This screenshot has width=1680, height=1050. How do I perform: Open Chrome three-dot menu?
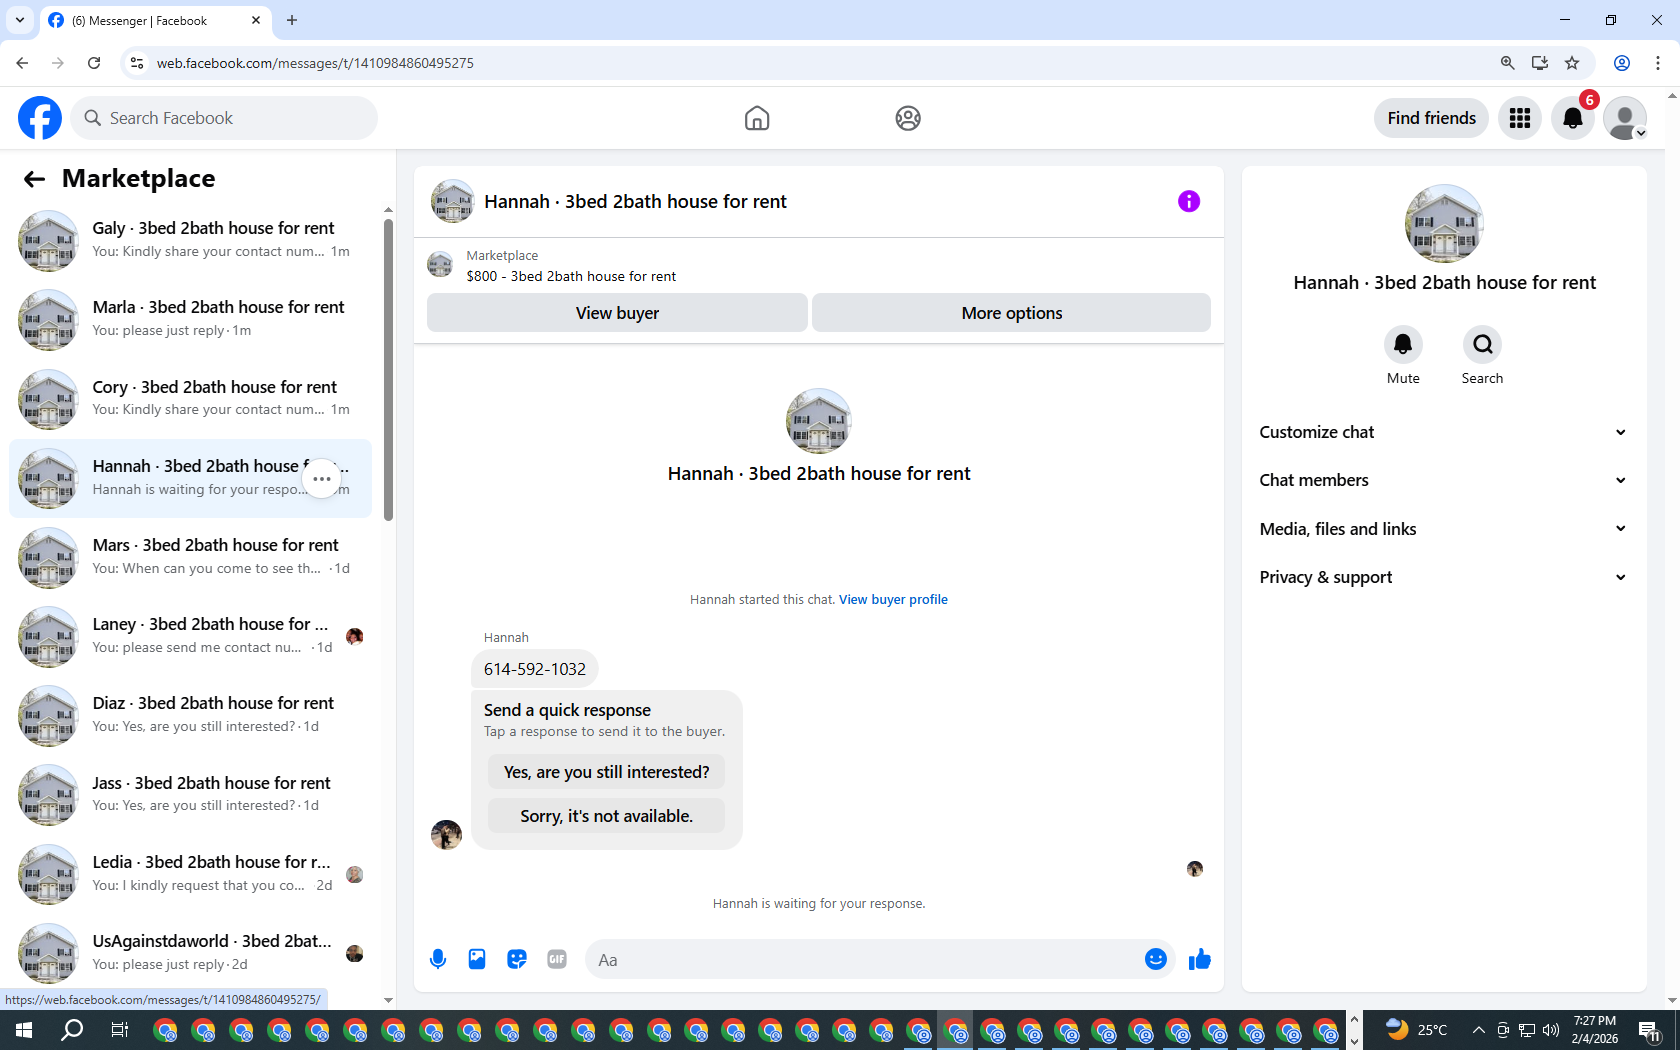(x=1658, y=63)
